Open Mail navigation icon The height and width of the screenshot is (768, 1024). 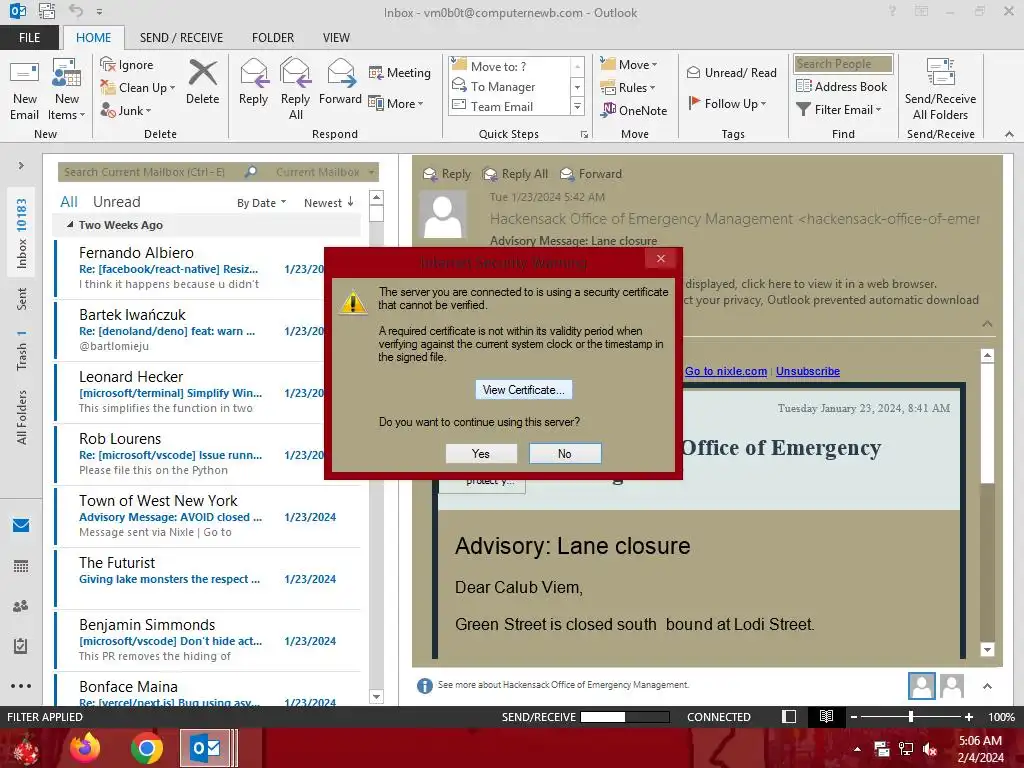pyautogui.click(x=21, y=525)
